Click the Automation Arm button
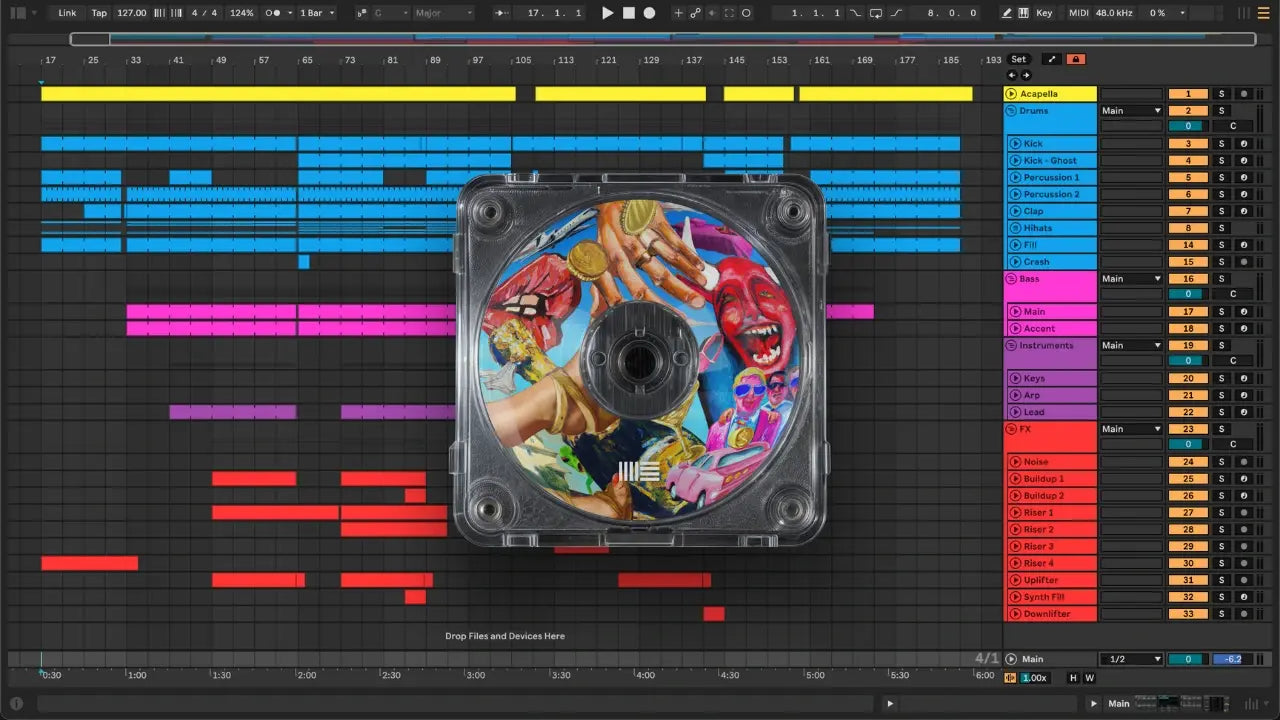 [x=694, y=13]
